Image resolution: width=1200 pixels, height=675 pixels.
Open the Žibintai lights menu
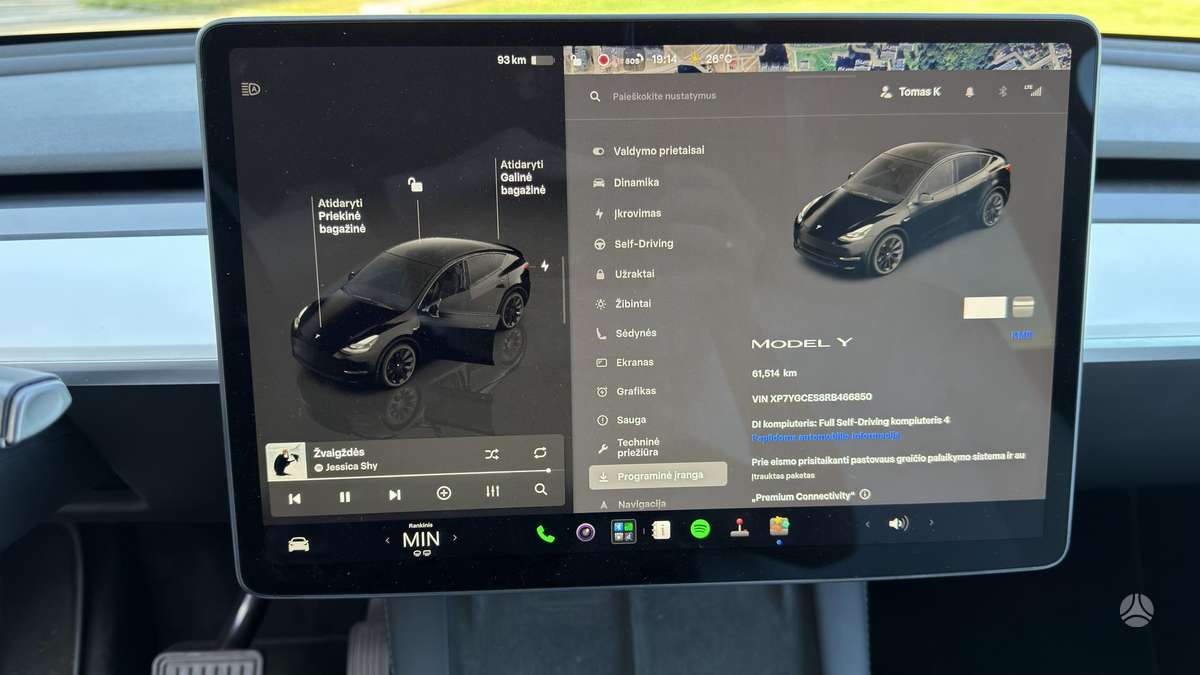click(623, 303)
